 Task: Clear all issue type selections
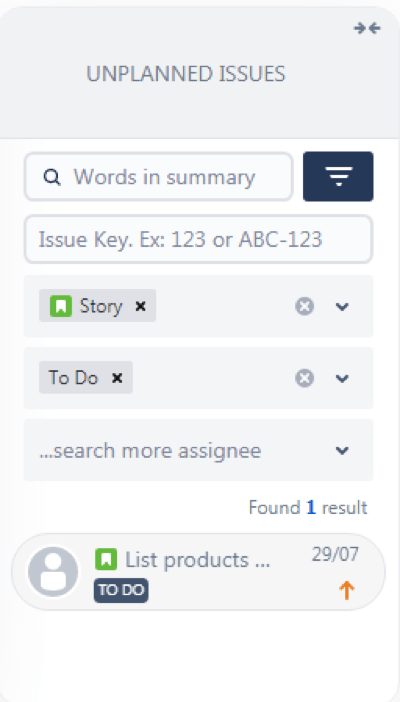coord(305,306)
